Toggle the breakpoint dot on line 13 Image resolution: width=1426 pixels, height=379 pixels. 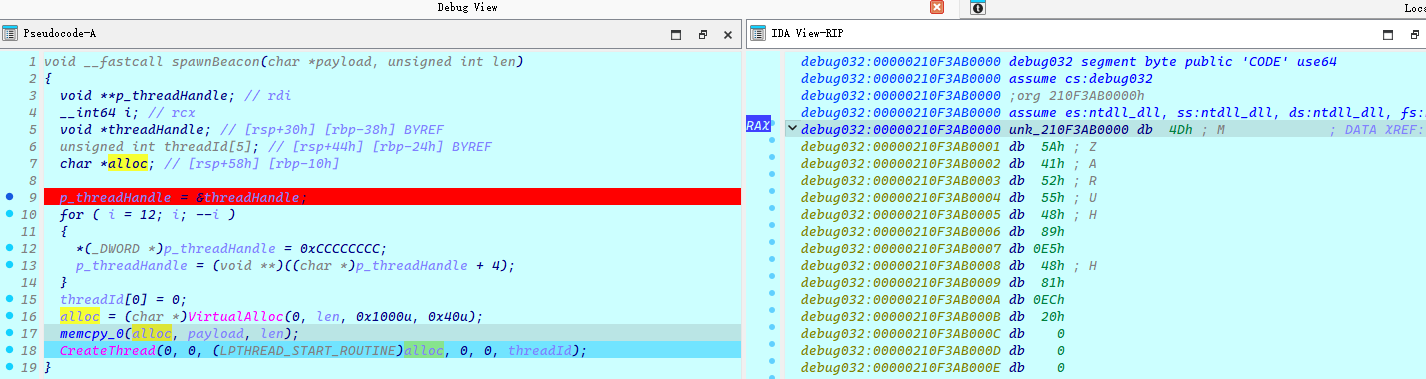(x=9, y=265)
